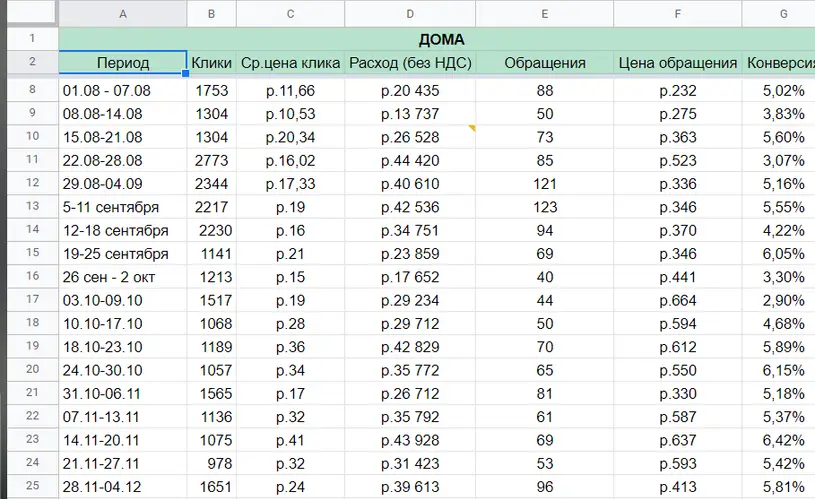Viewport: 815px width, 499px height.
Task: Select period cell 19-25 сентября
Action: point(123,254)
